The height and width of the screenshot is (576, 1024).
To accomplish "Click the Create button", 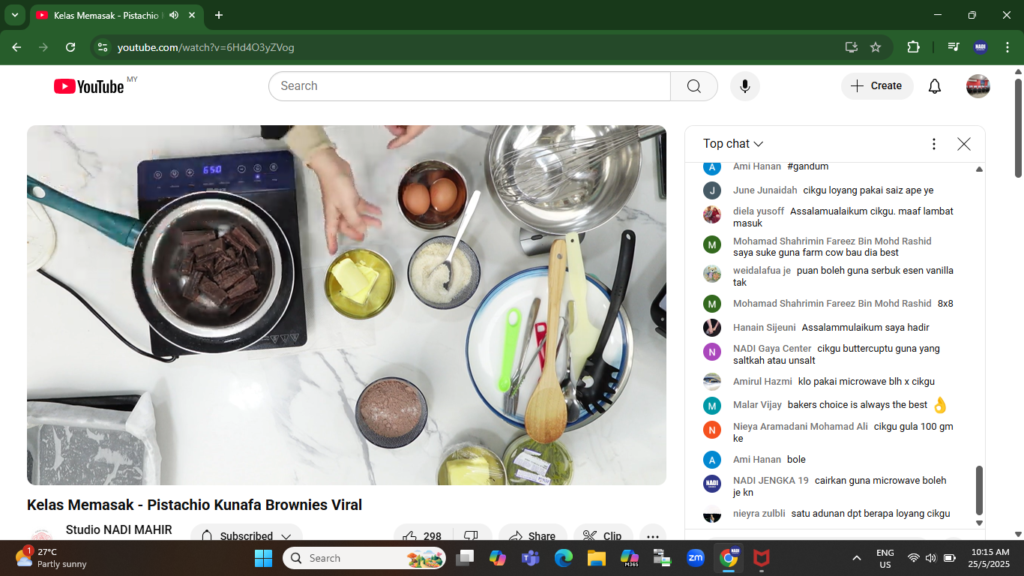I will tap(877, 86).
